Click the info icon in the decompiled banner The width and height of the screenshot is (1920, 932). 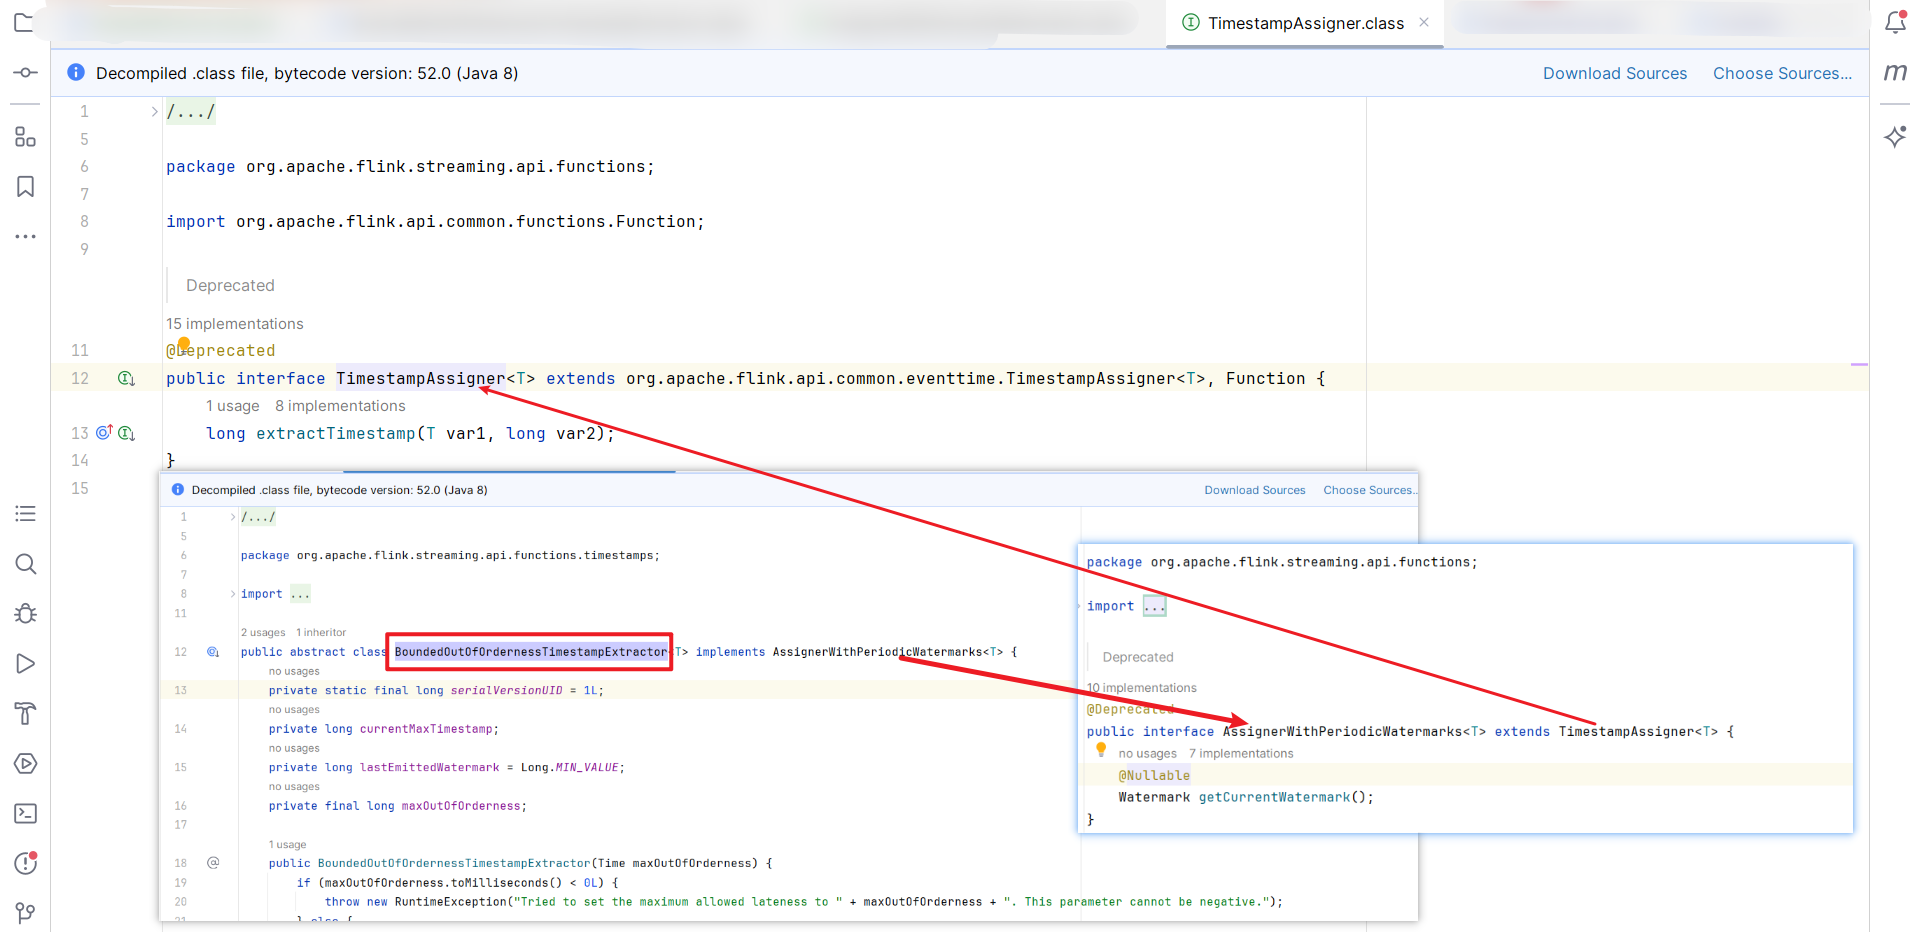coord(76,73)
